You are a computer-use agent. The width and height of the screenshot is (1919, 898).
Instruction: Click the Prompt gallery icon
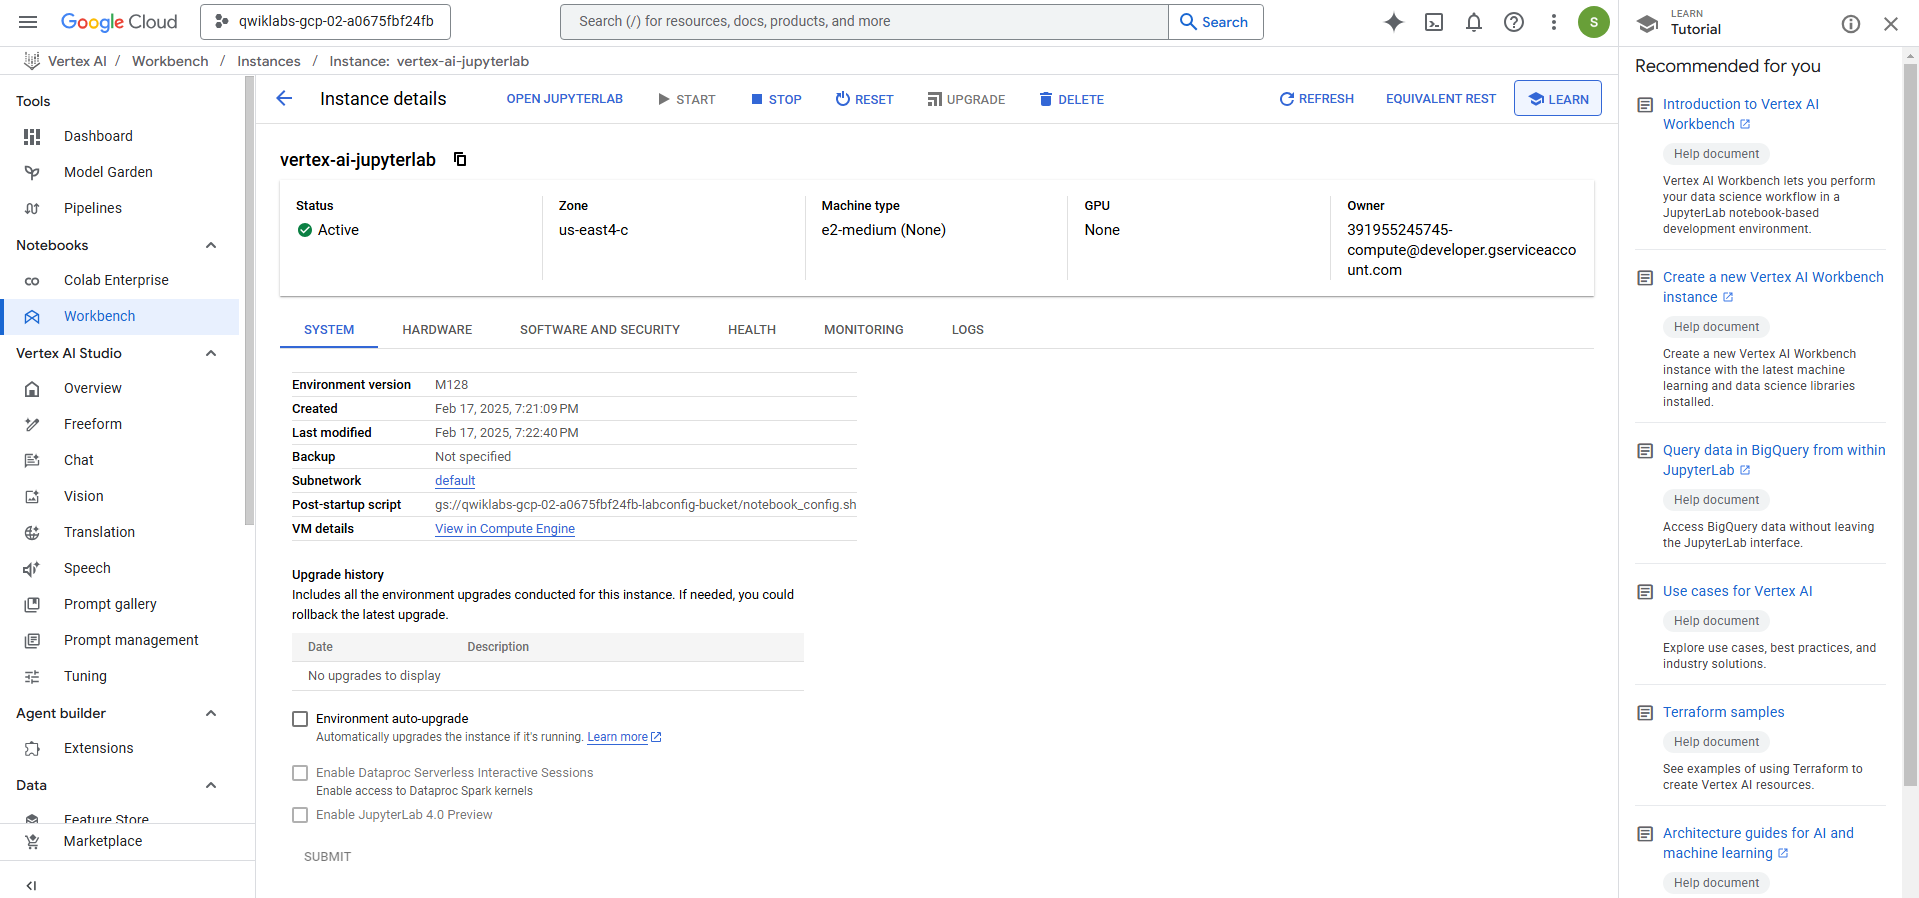tap(32, 604)
